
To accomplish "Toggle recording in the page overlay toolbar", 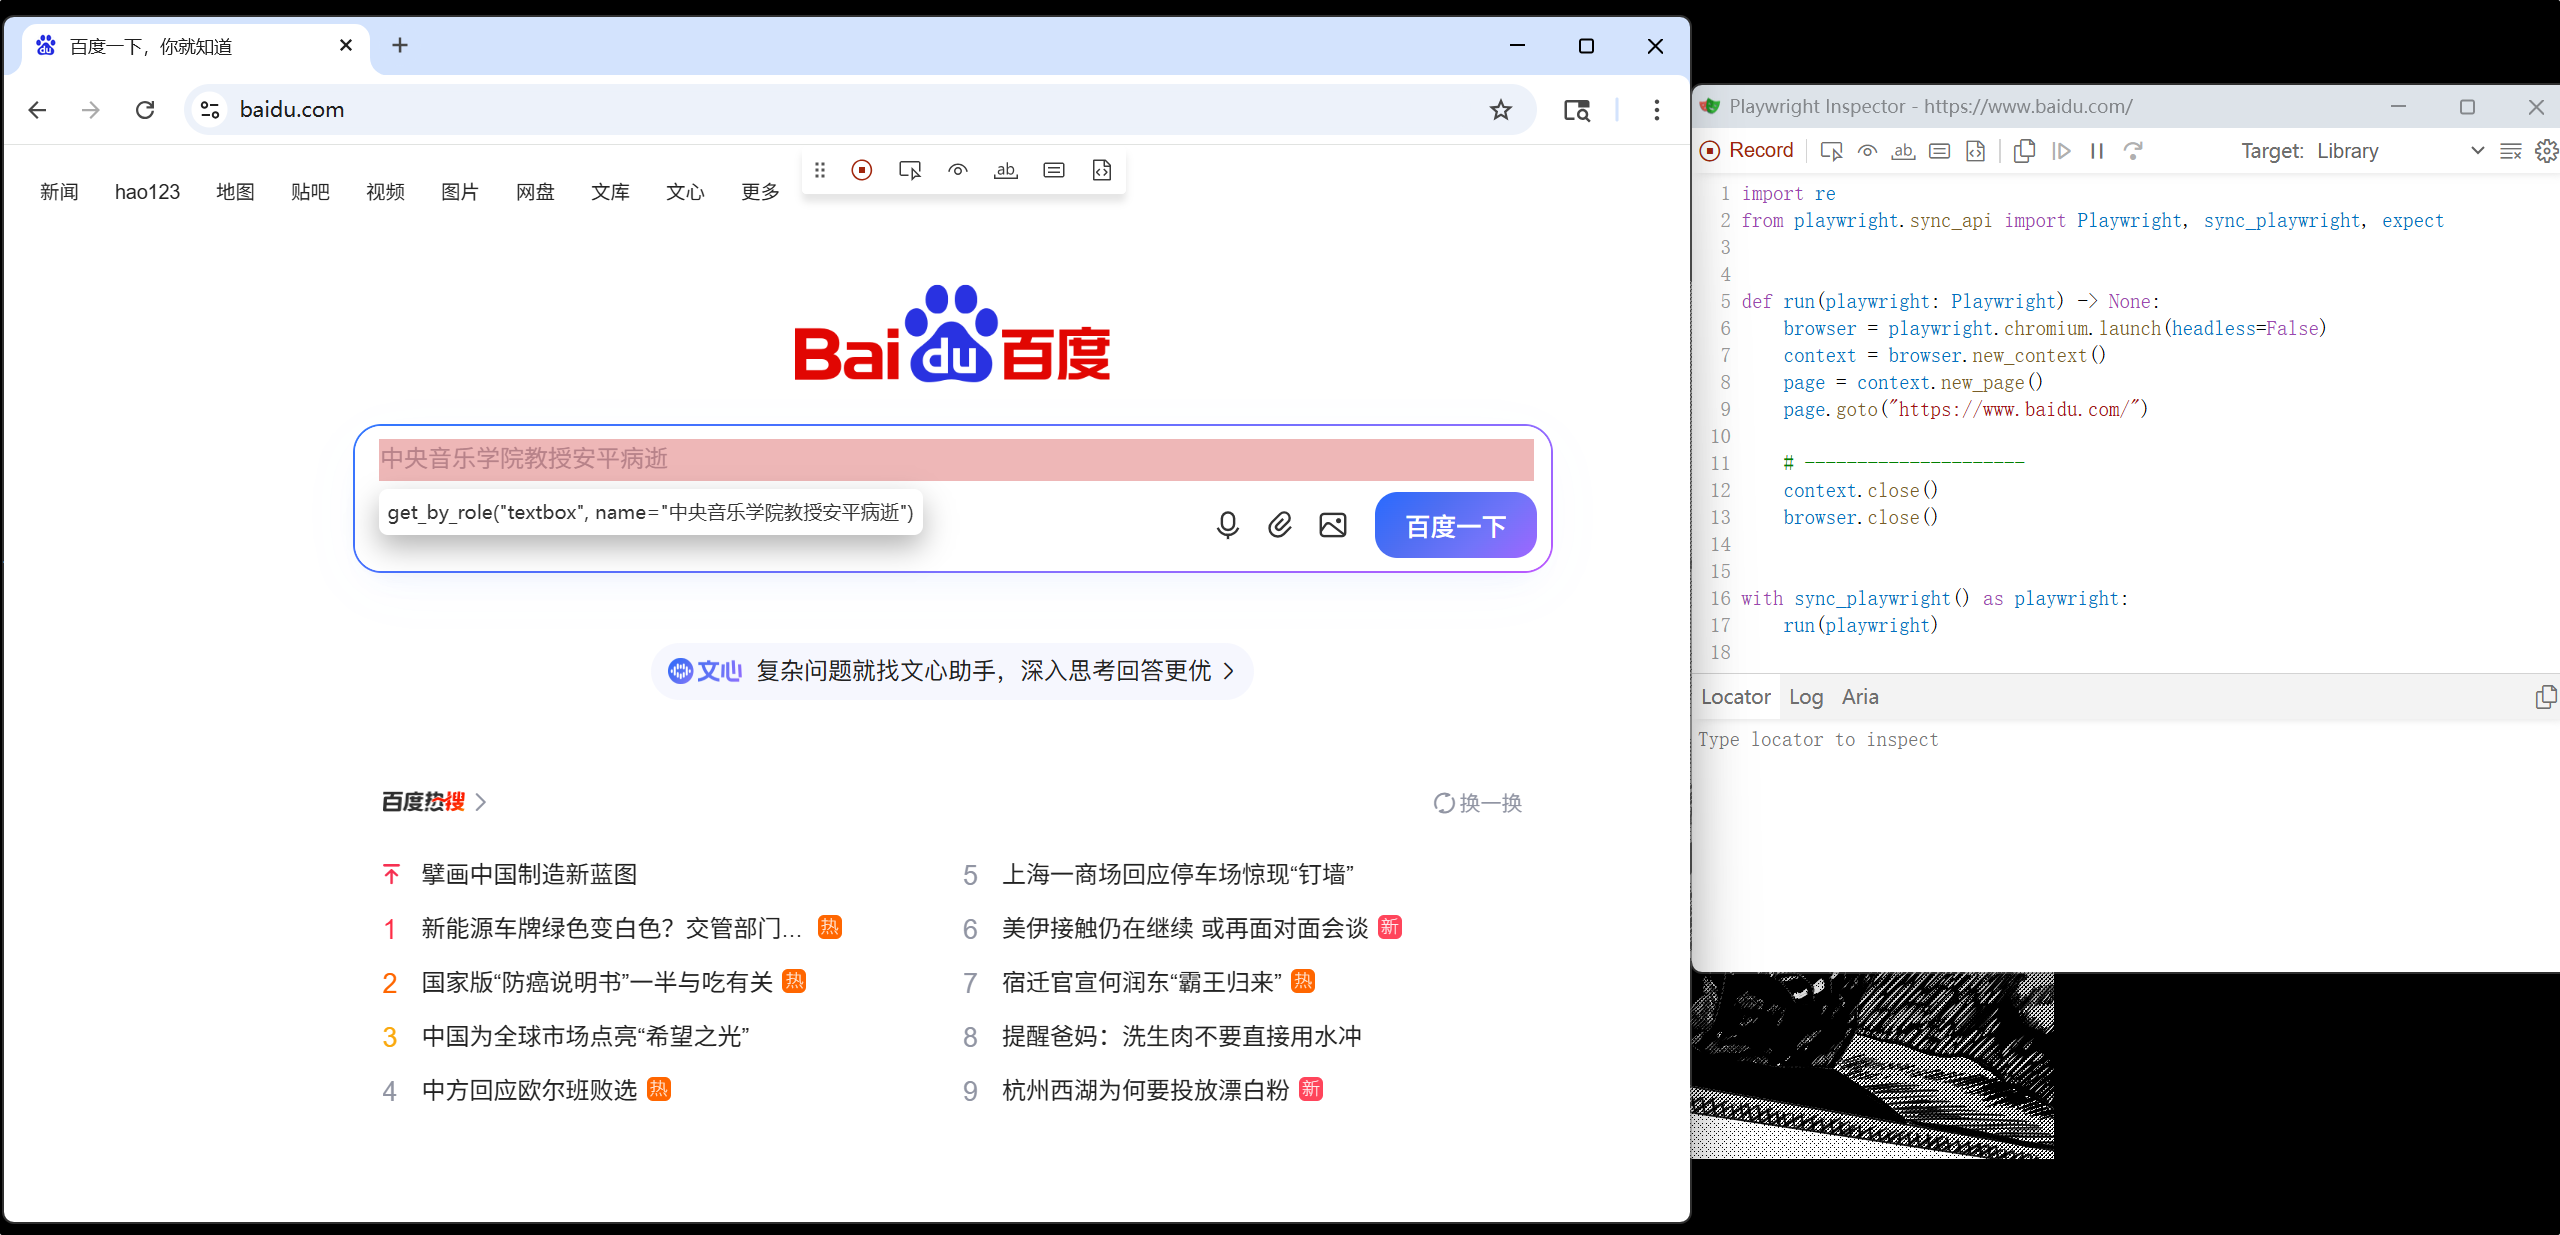I will click(862, 170).
